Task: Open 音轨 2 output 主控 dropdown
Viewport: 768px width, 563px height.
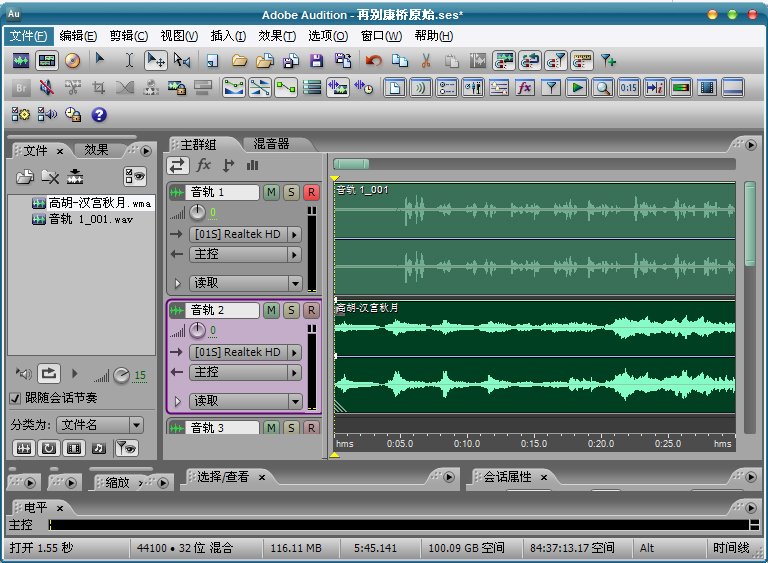Action: pyautogui.click(x=245, y=372)
